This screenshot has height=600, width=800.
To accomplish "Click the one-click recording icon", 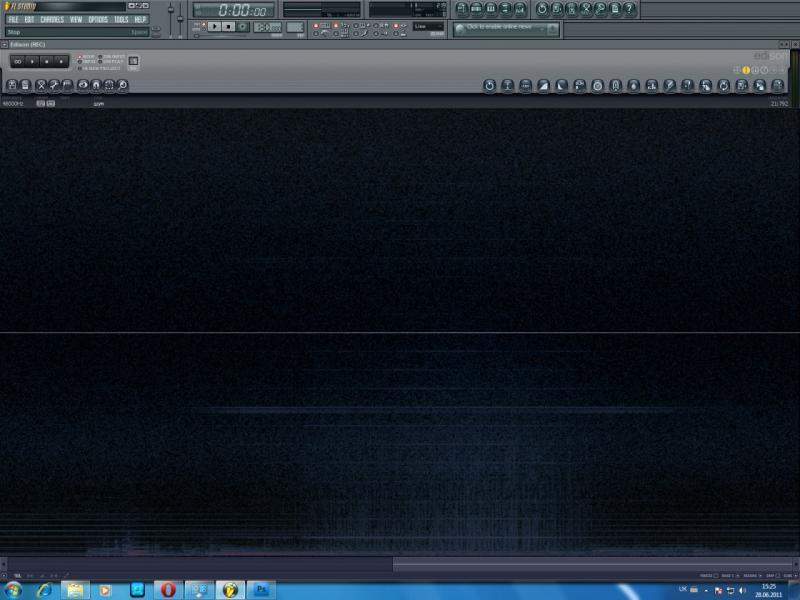I will point(601,9).
